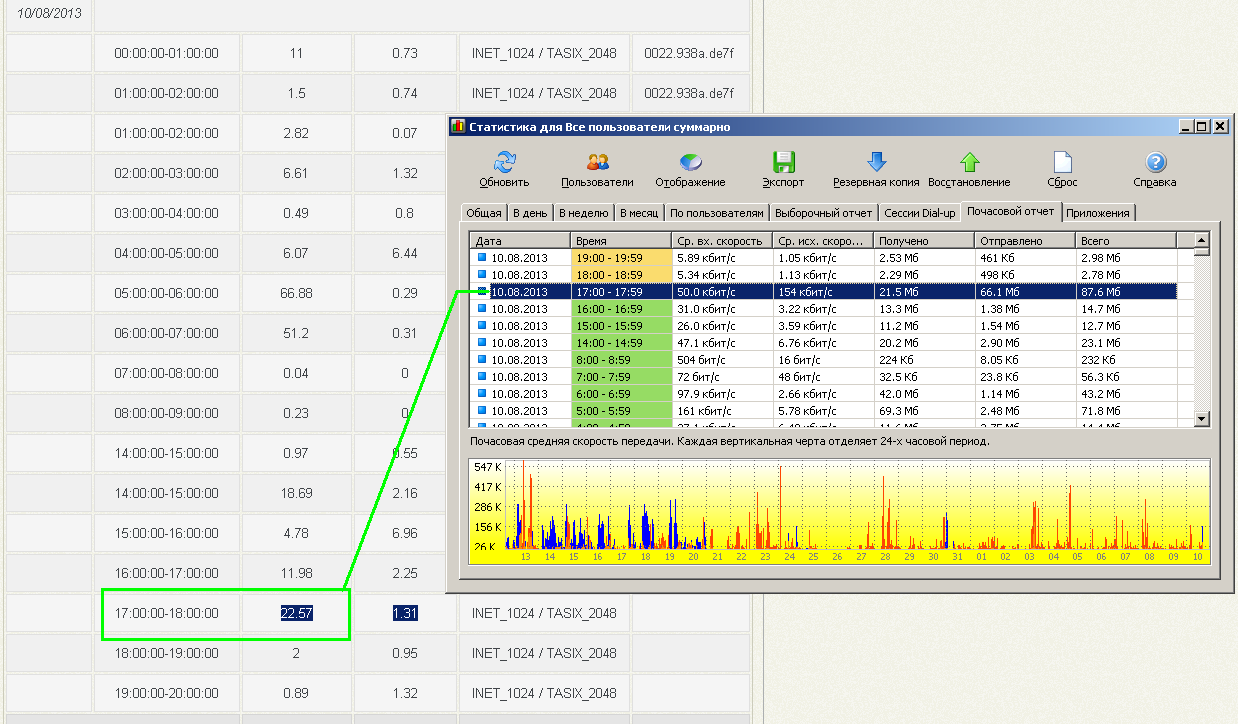Click the Восстановление green arrow icon
The image size is (1238, 724).
click(969, 162)
